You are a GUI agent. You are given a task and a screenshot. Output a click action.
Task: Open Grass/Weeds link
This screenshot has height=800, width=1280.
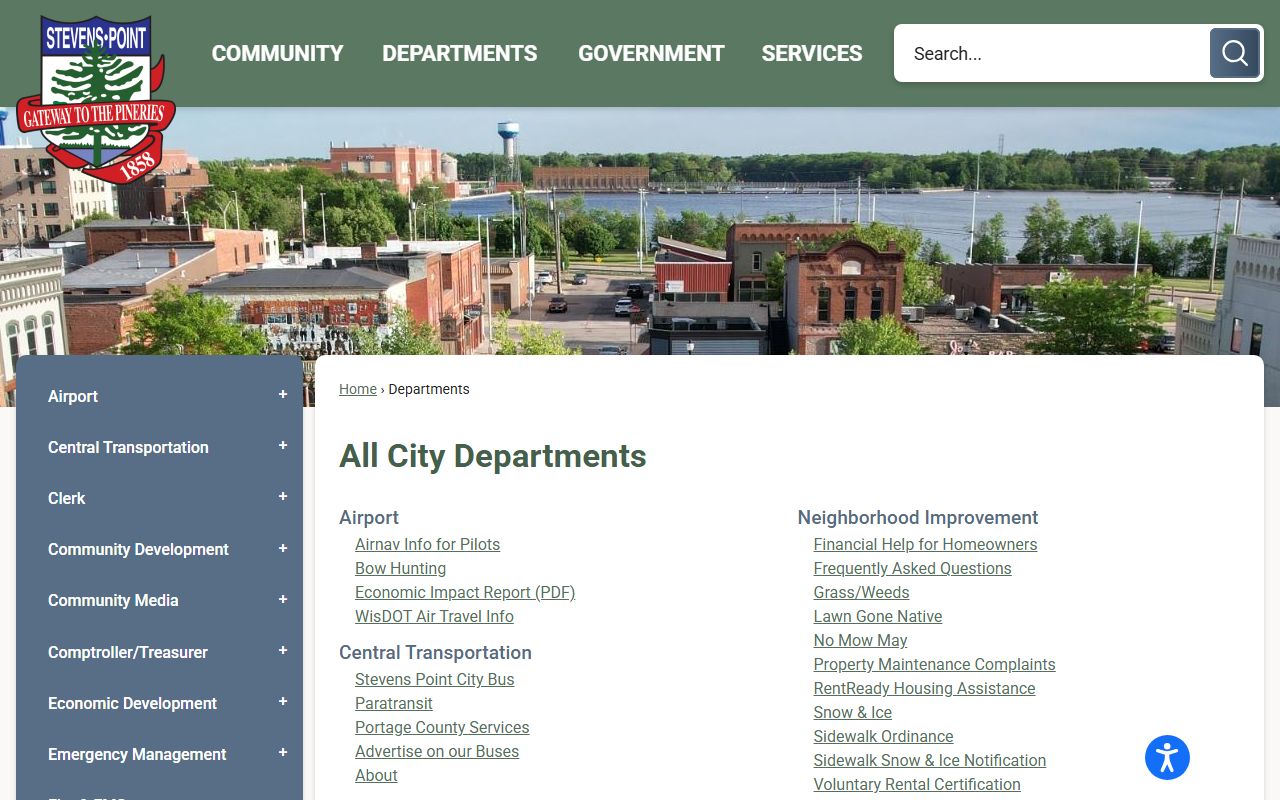click(x=861, y=592)
